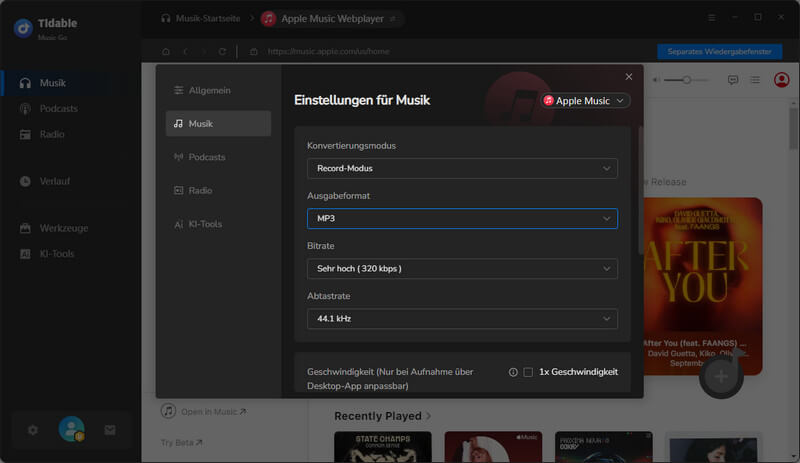Enable the 1x Geschwindigkeit checkbox
800x463 pixels.
pyautogui.click(x=528, y=372)
